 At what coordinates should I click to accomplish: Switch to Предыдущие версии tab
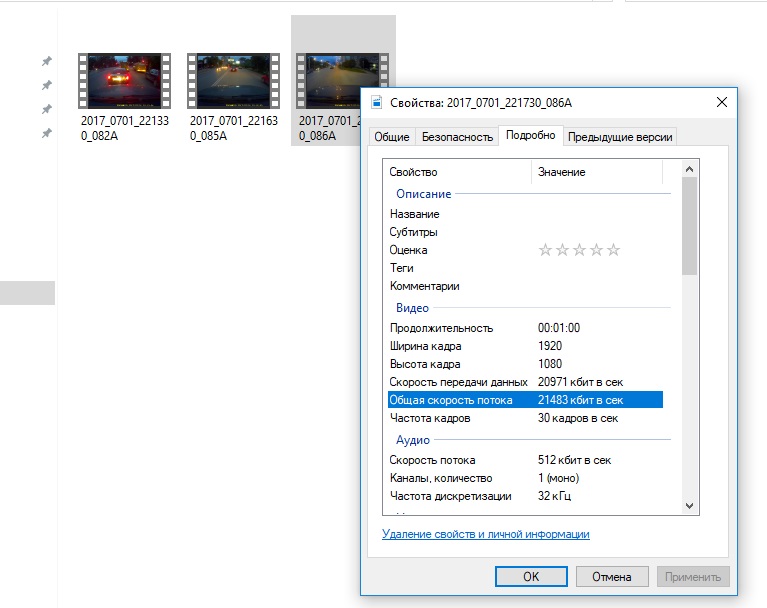620,137
